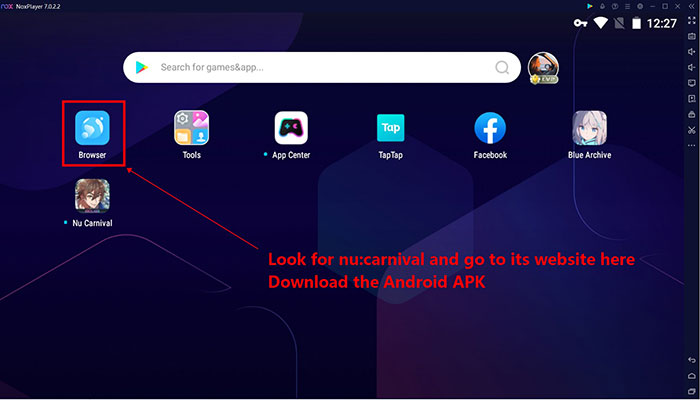Take a screenshot with the scissors icon
Viewport: 700px width, 400px height.
[692, 130]
